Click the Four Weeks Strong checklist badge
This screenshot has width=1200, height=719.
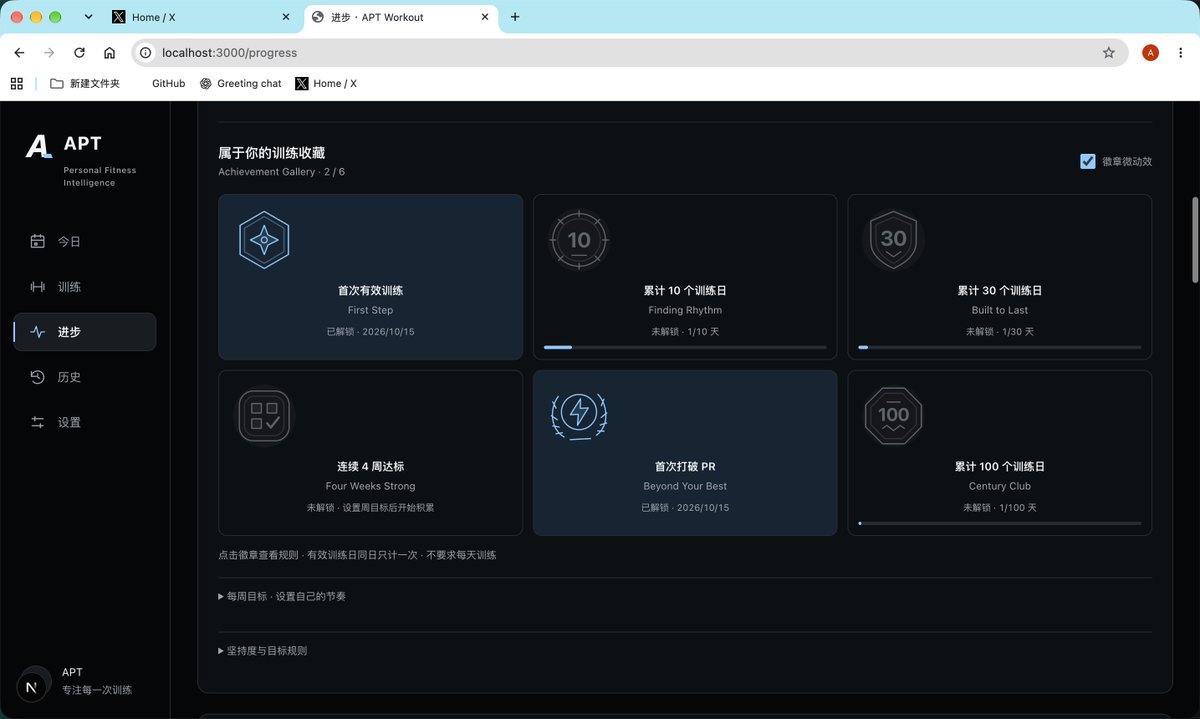click(x=264, y=415)
